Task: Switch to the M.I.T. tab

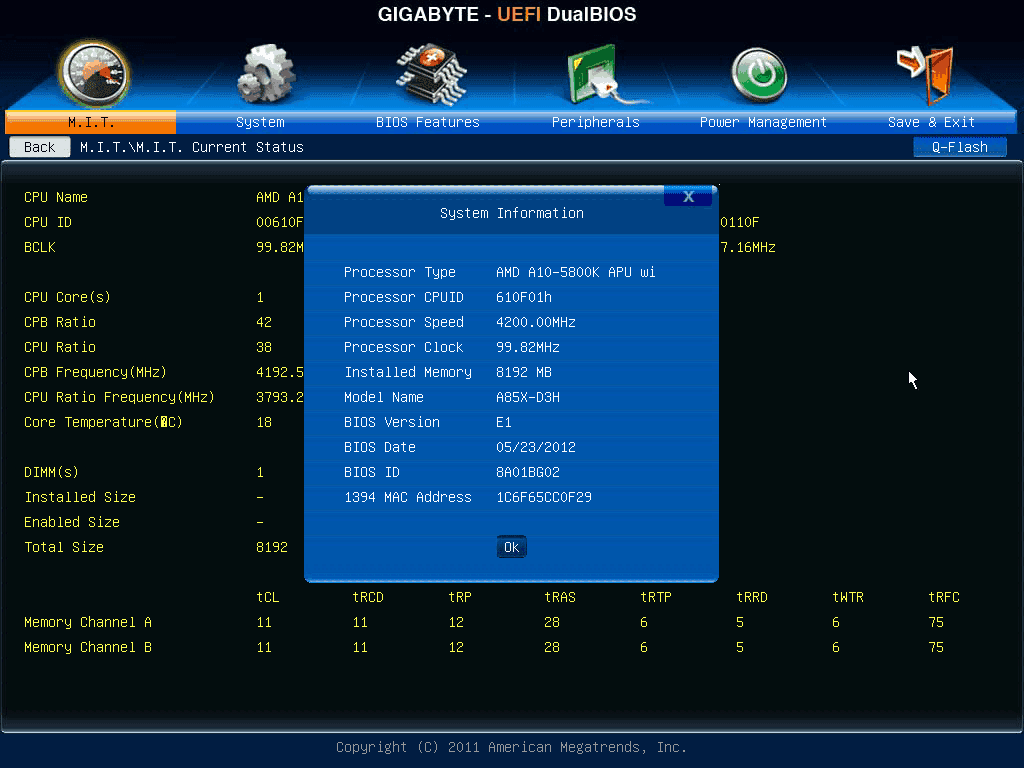Action: [91, 122]
